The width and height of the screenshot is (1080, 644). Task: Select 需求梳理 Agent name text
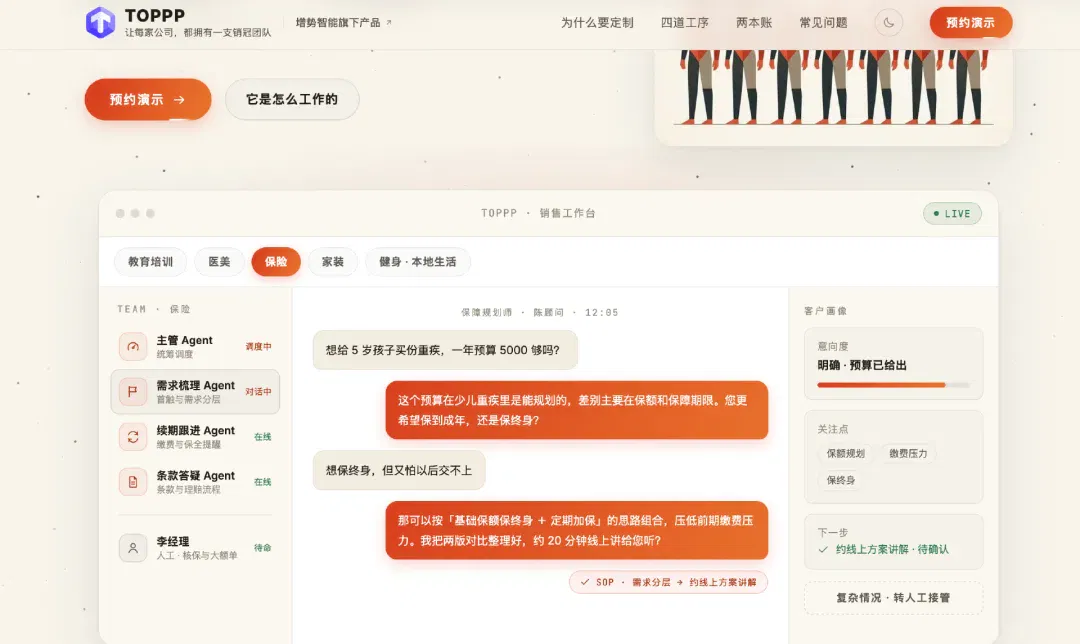196,385
